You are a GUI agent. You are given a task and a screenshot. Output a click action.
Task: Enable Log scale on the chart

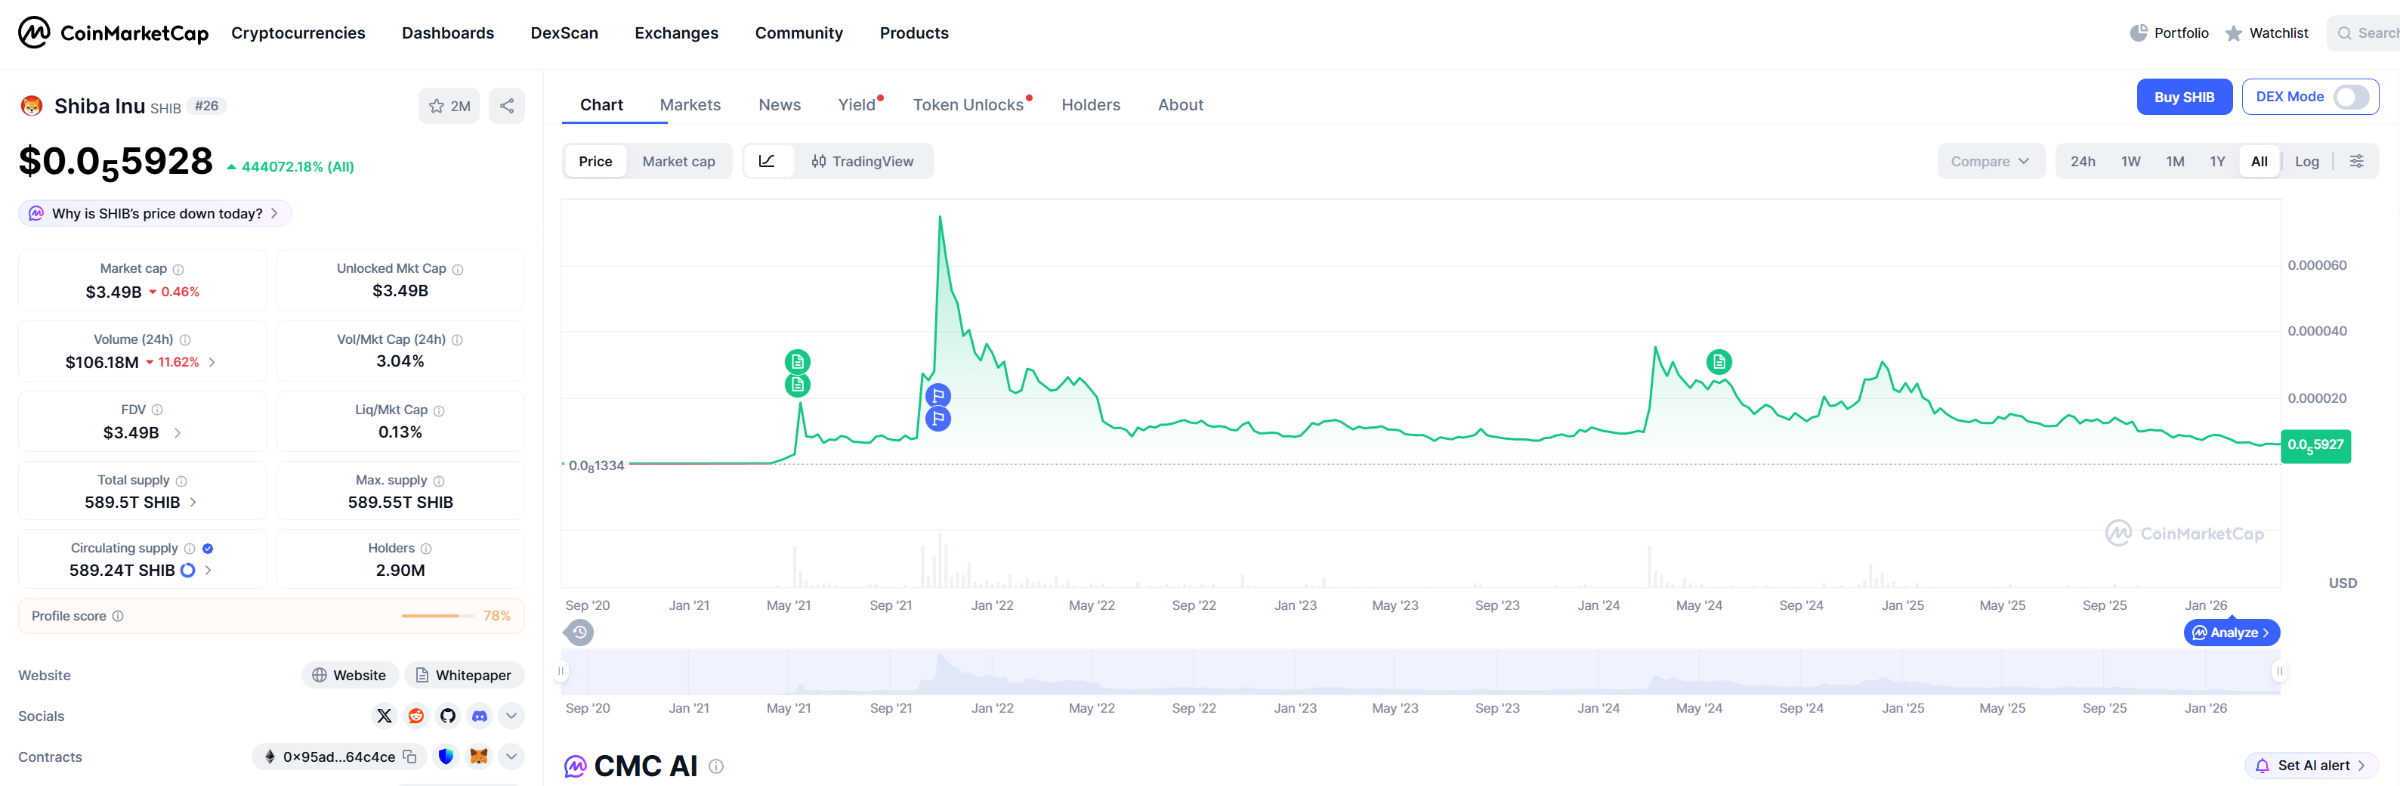(2307, 161)
